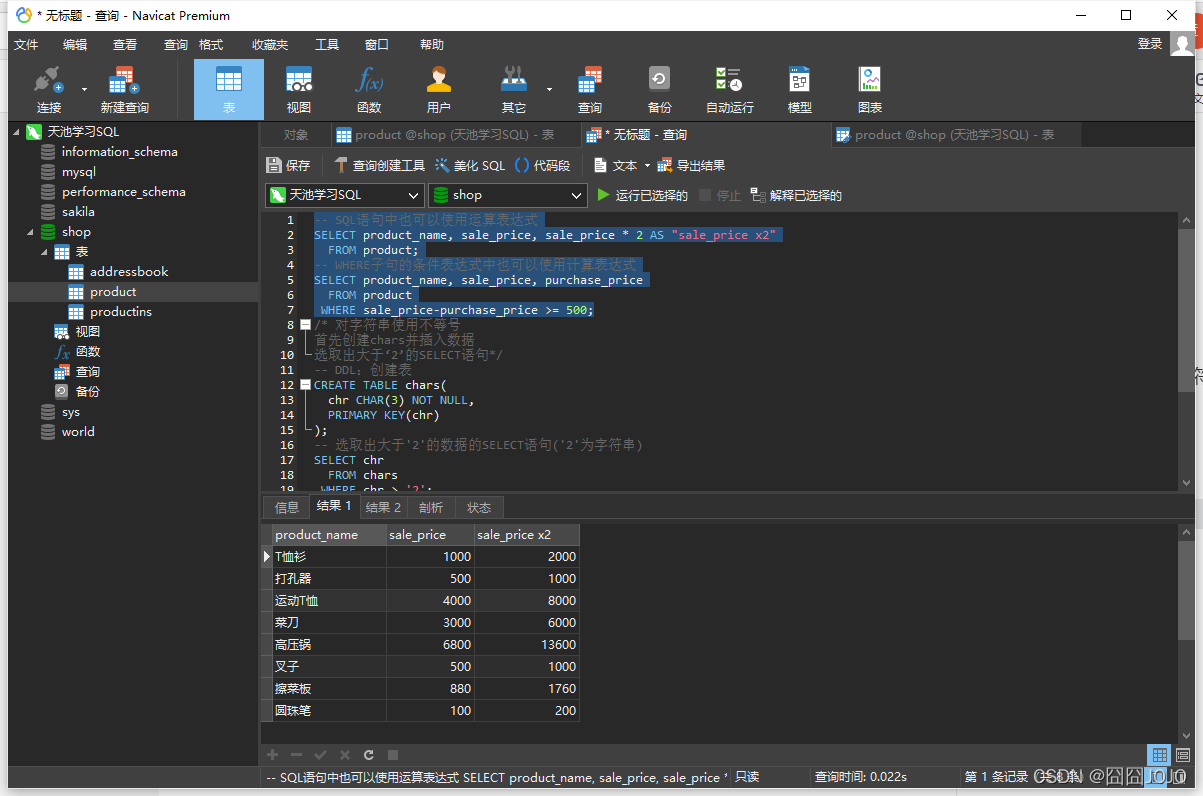
Task: Open the 其它 dropdown arrow
Action: 549,89
